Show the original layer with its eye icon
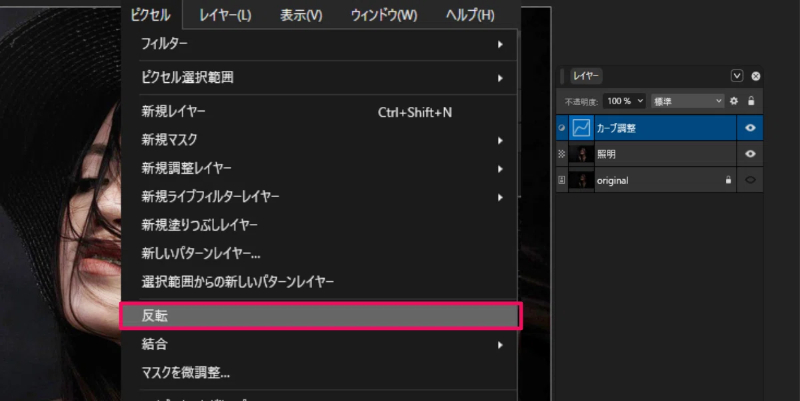 coord(750,180)
